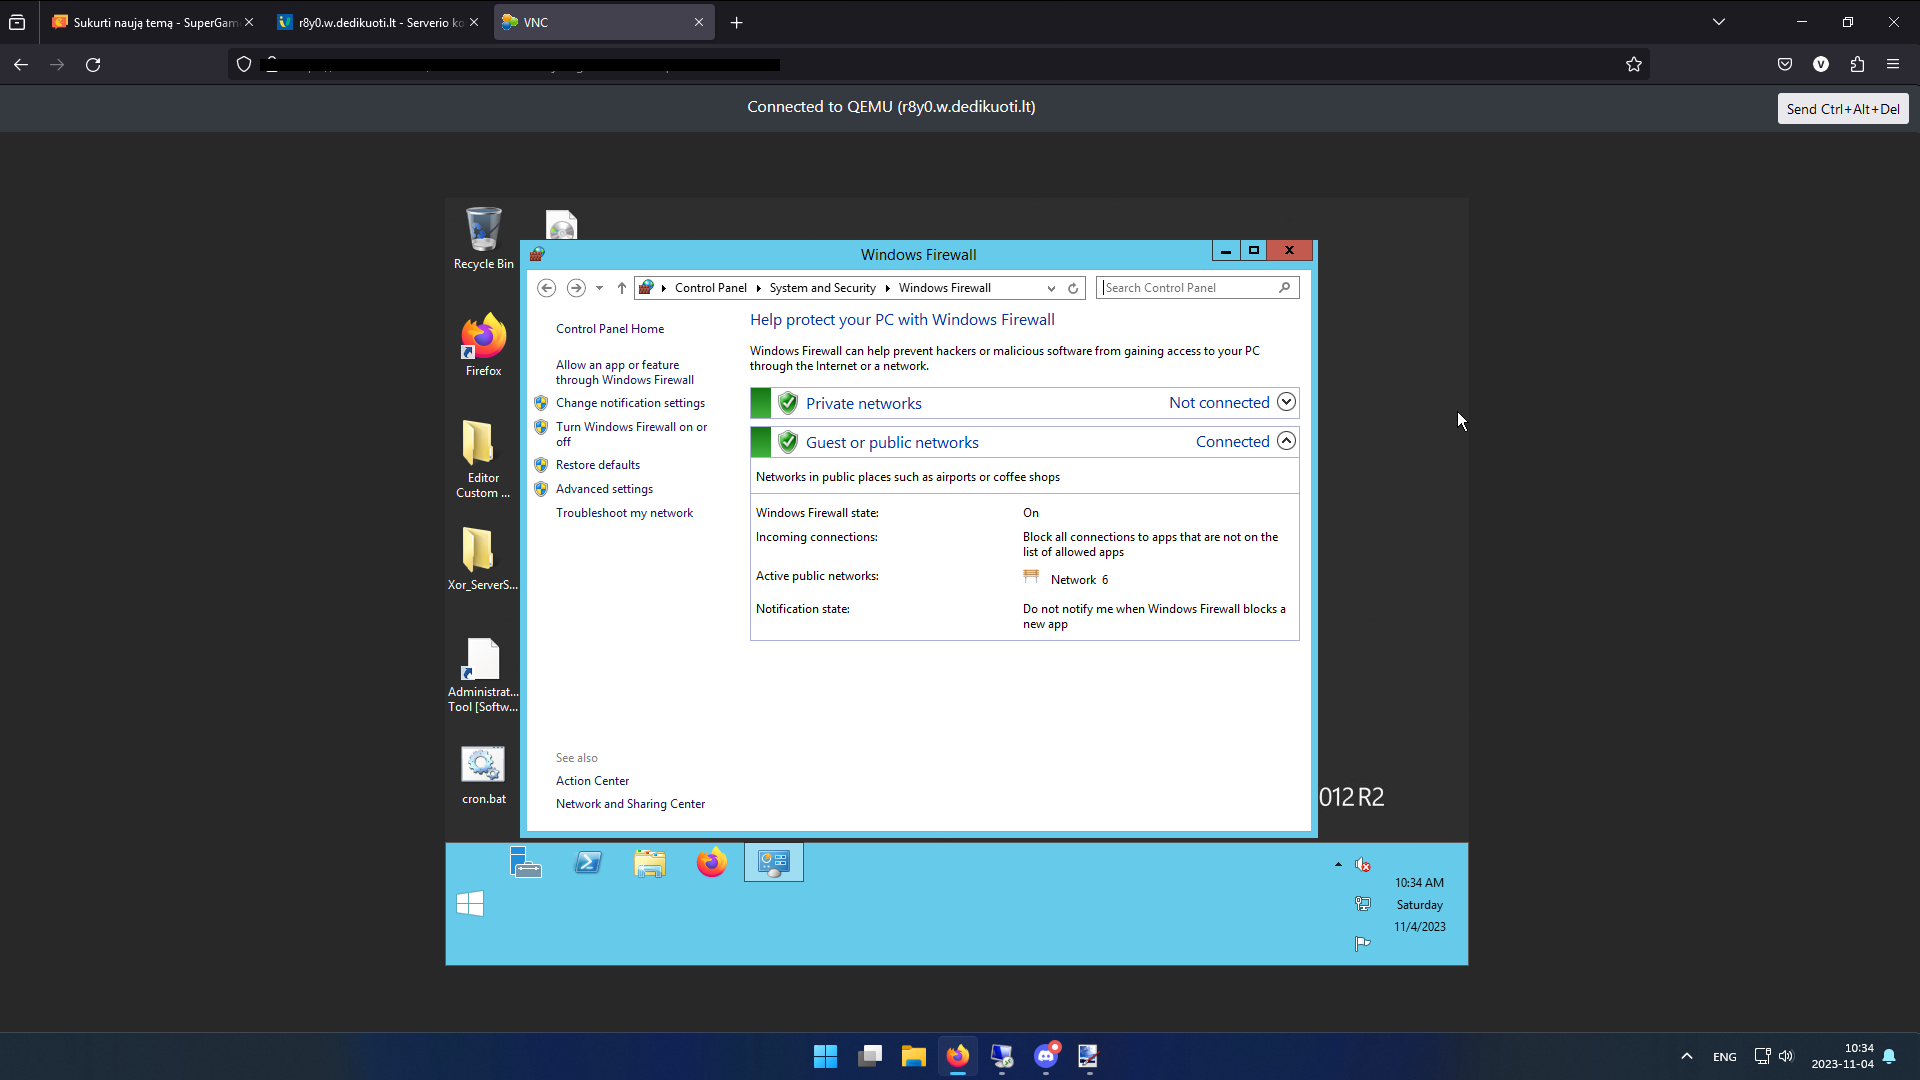This screenshot has height=1080, width=1920.
Task: Reload the browser page
Action: (x=93, y=65)
